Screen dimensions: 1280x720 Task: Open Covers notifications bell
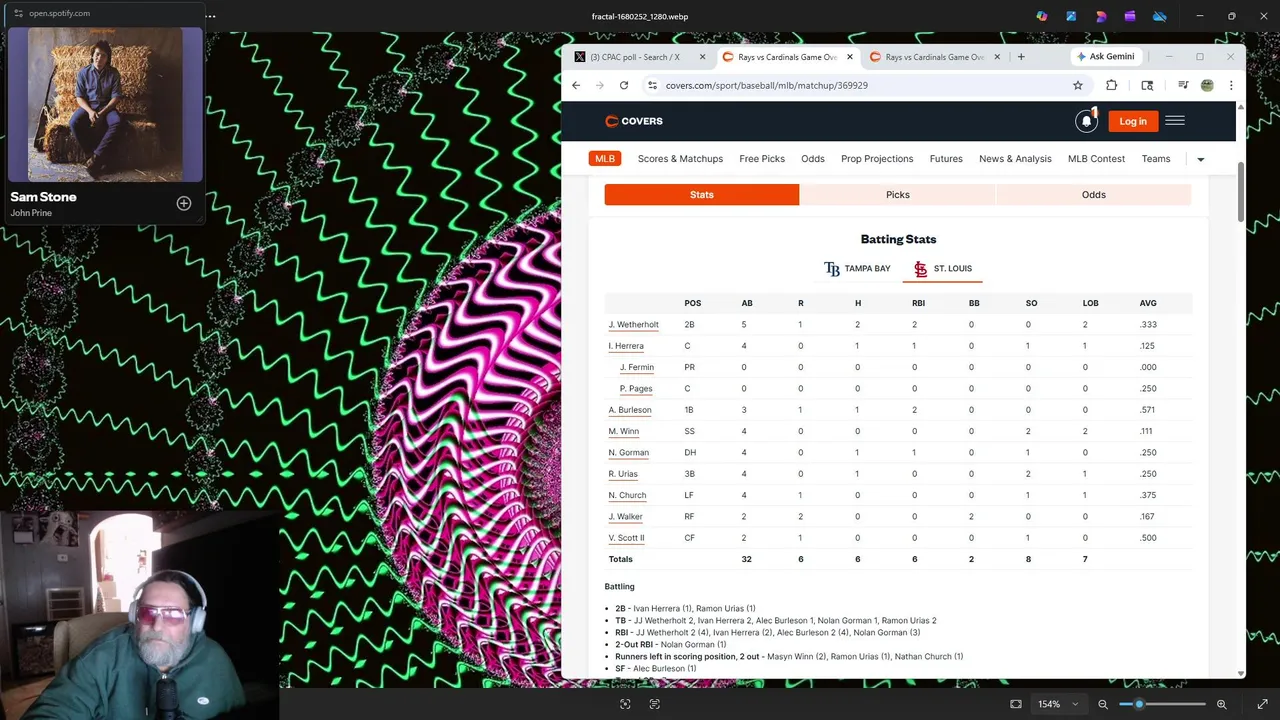tap(1086, 121)
